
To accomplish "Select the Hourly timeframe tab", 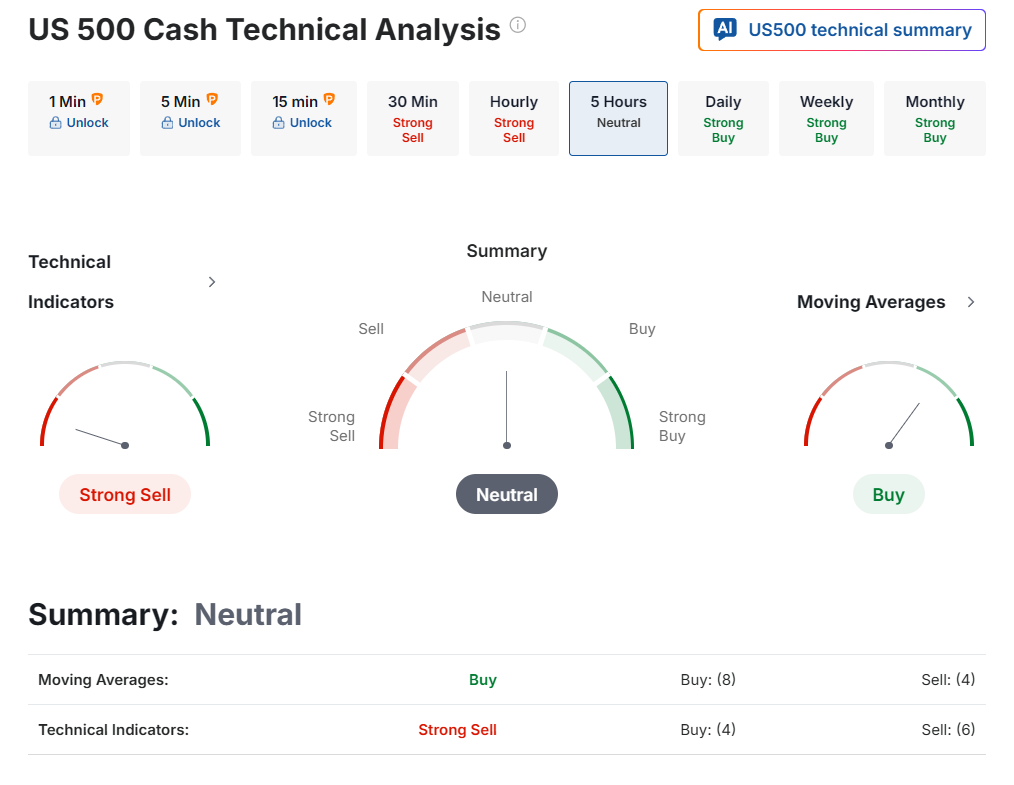I will (514, 118).
